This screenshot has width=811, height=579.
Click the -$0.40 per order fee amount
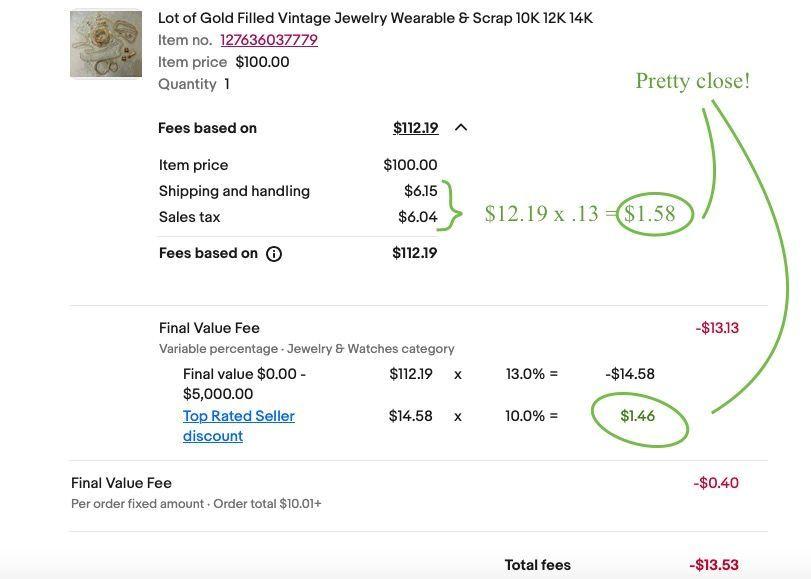(x=716, y=483)
